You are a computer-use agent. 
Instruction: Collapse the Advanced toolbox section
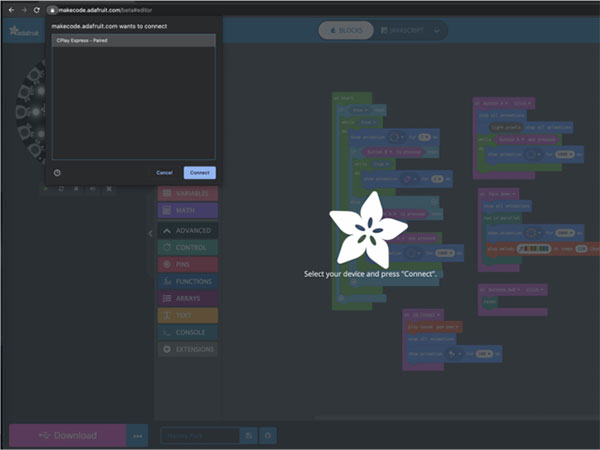(187, 230)
